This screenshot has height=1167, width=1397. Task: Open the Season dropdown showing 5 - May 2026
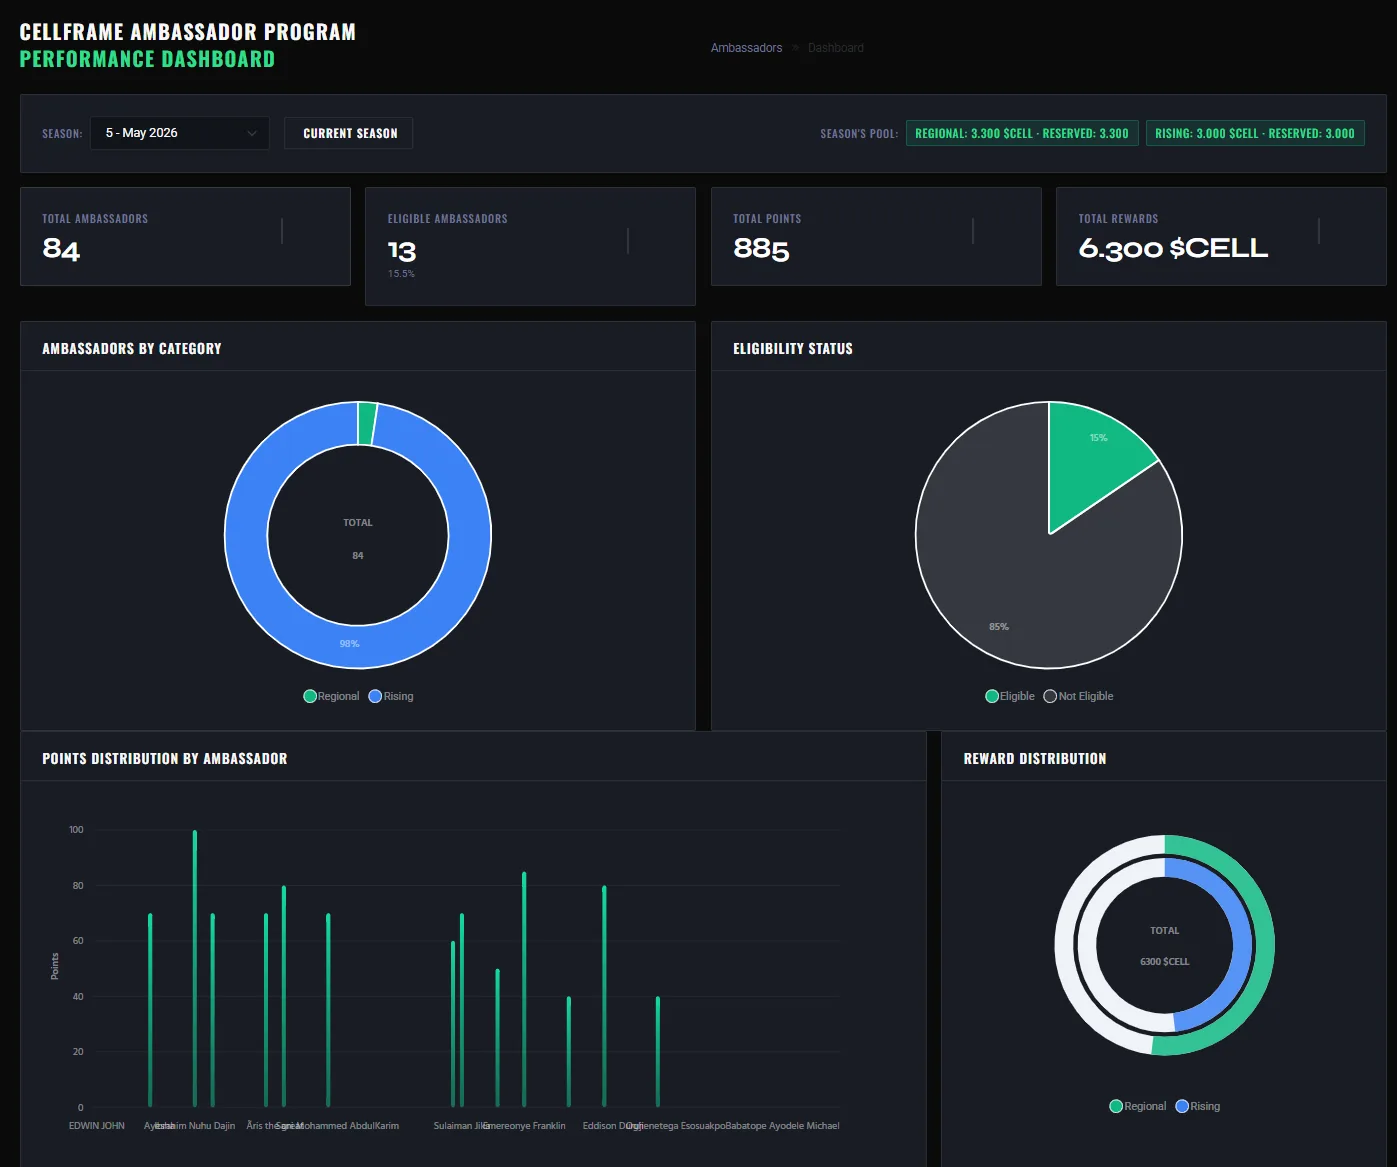click(180, 133)
